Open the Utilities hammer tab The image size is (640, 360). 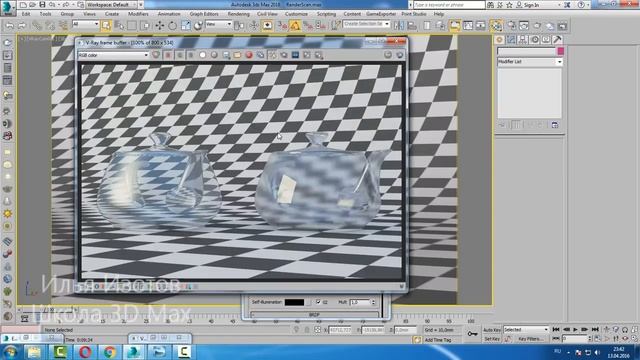(x=558, y=40)
